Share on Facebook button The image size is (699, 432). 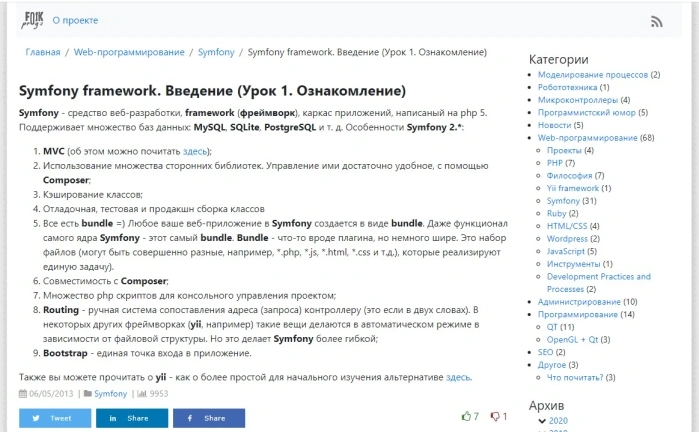coord(209,418)
